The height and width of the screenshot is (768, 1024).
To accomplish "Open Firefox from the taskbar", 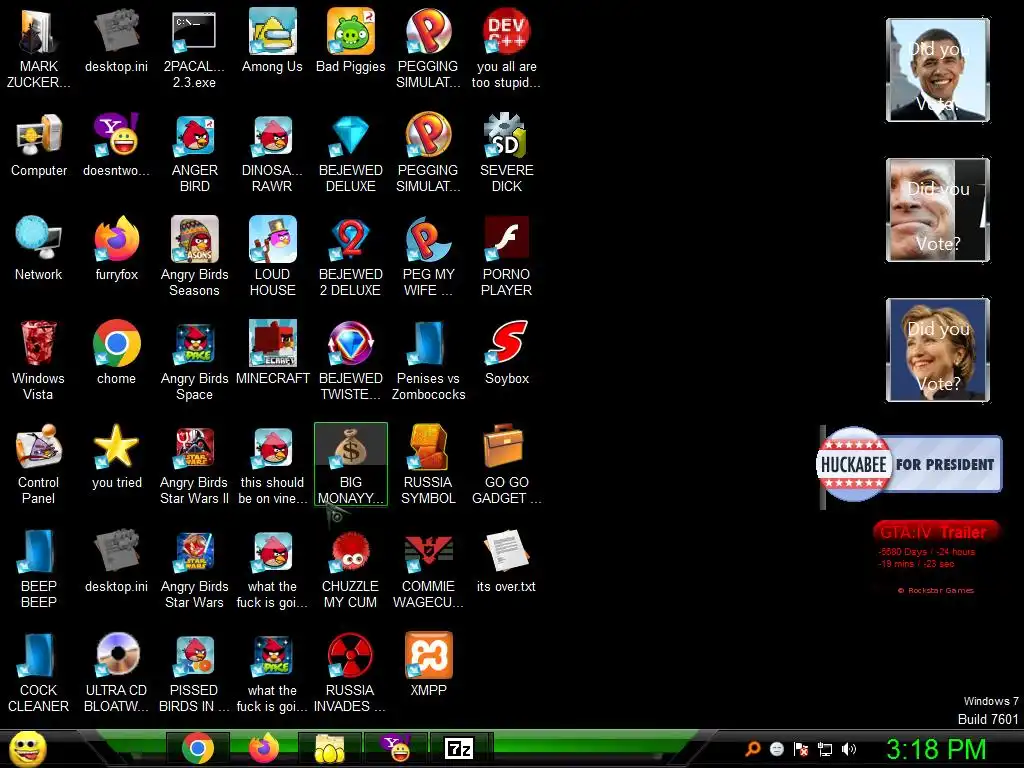I will coord(264,748).
